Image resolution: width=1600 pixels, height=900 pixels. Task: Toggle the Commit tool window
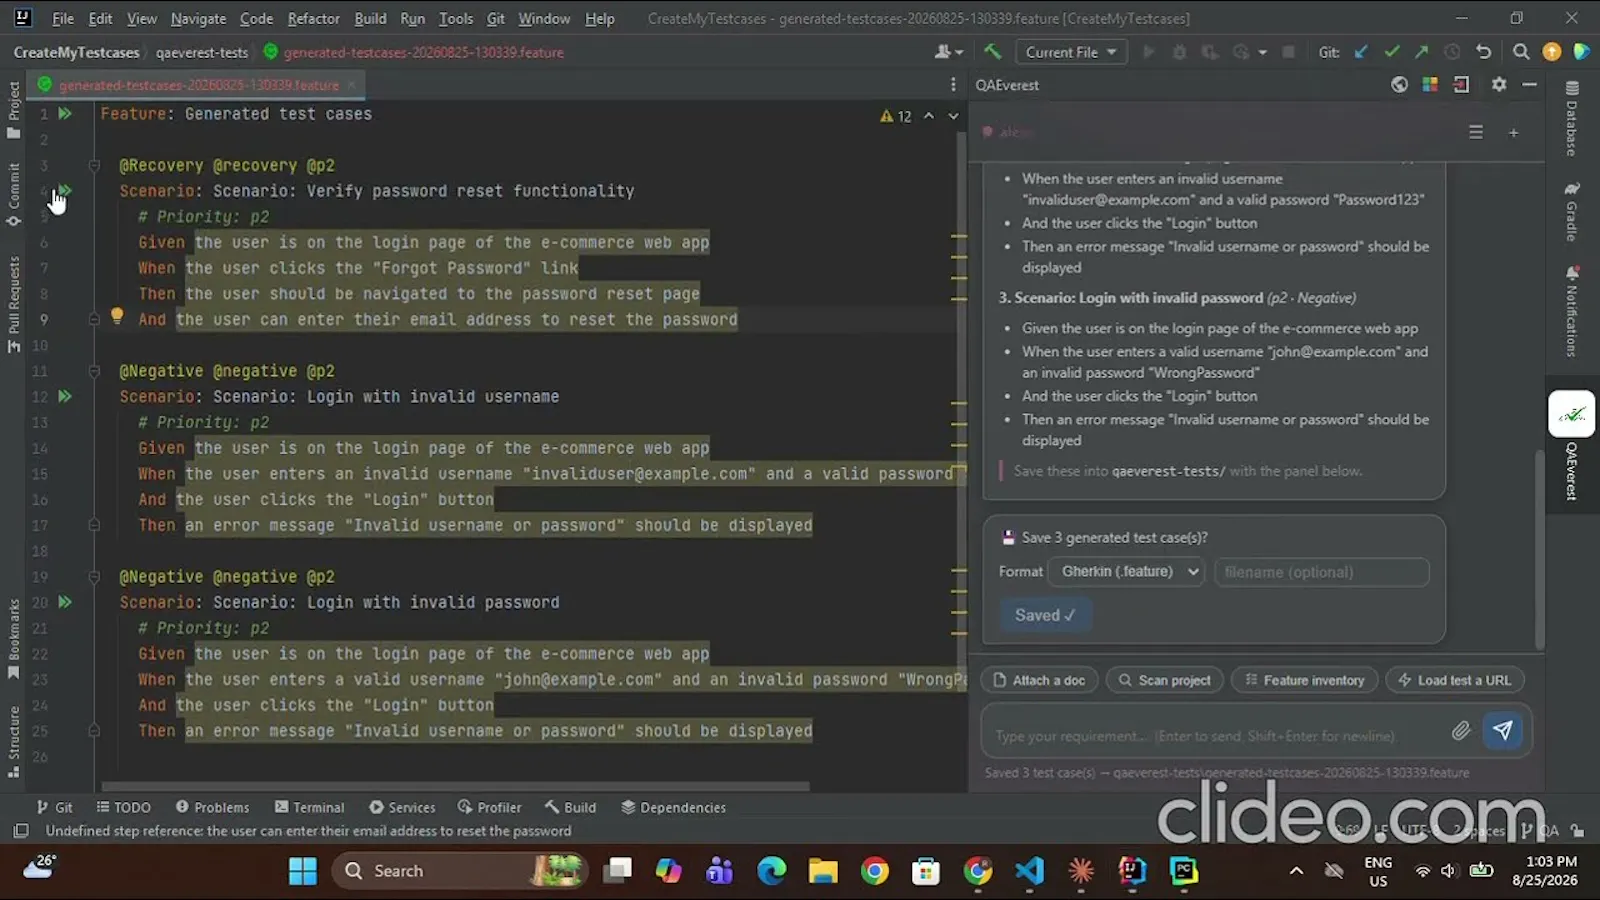[14, 194]
